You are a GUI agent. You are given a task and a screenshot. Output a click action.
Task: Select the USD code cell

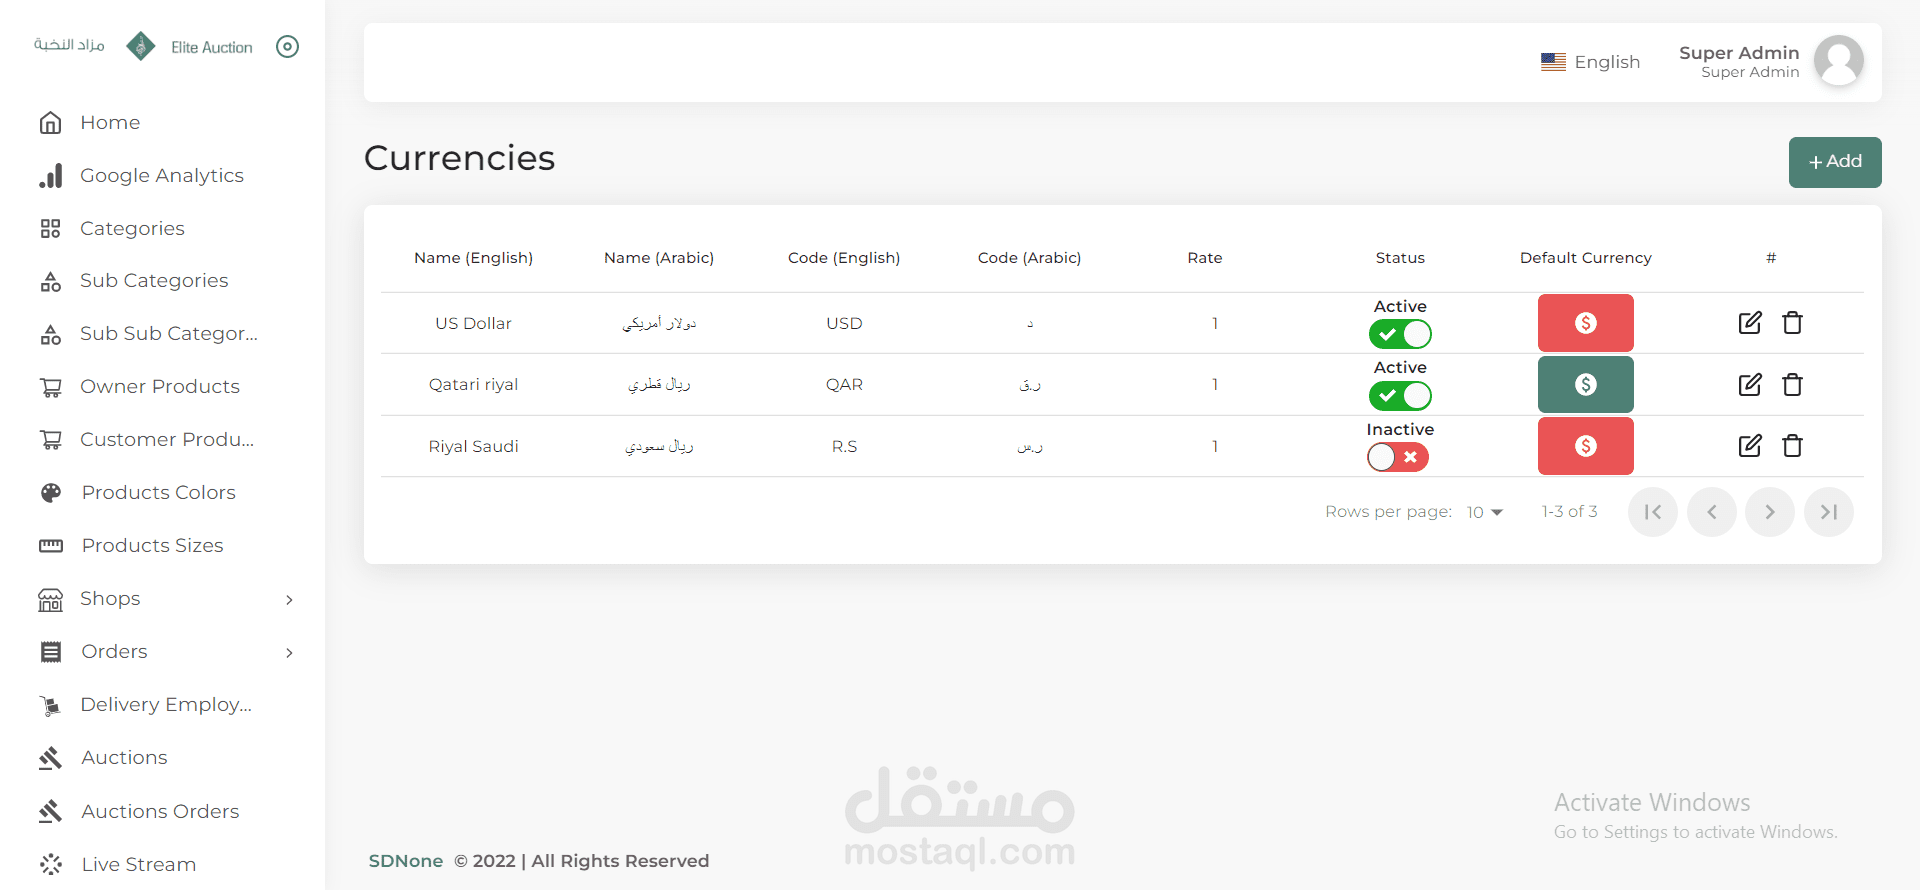(844, 324)
